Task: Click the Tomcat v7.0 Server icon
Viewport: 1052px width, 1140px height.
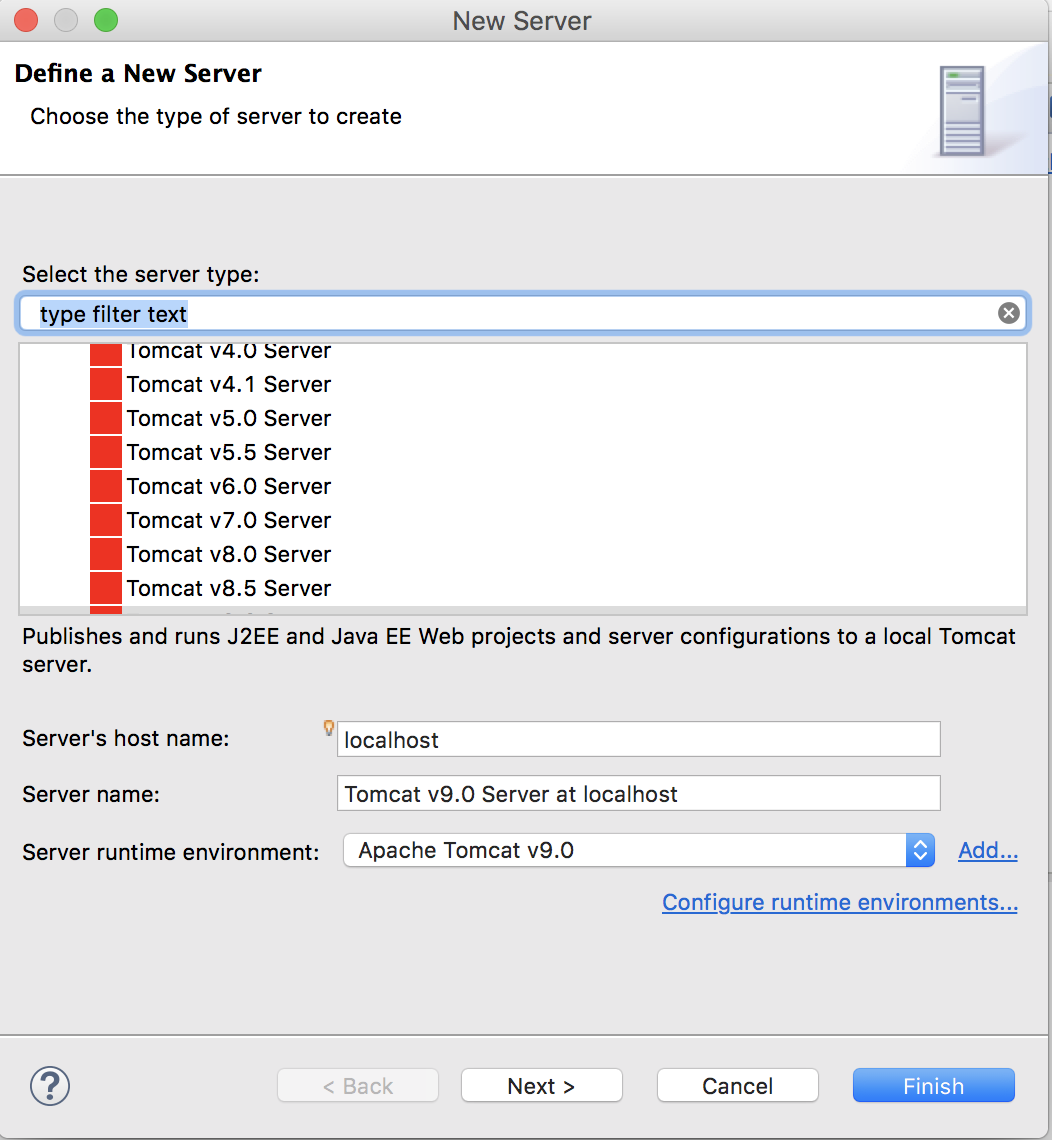Action: (105, 520)
